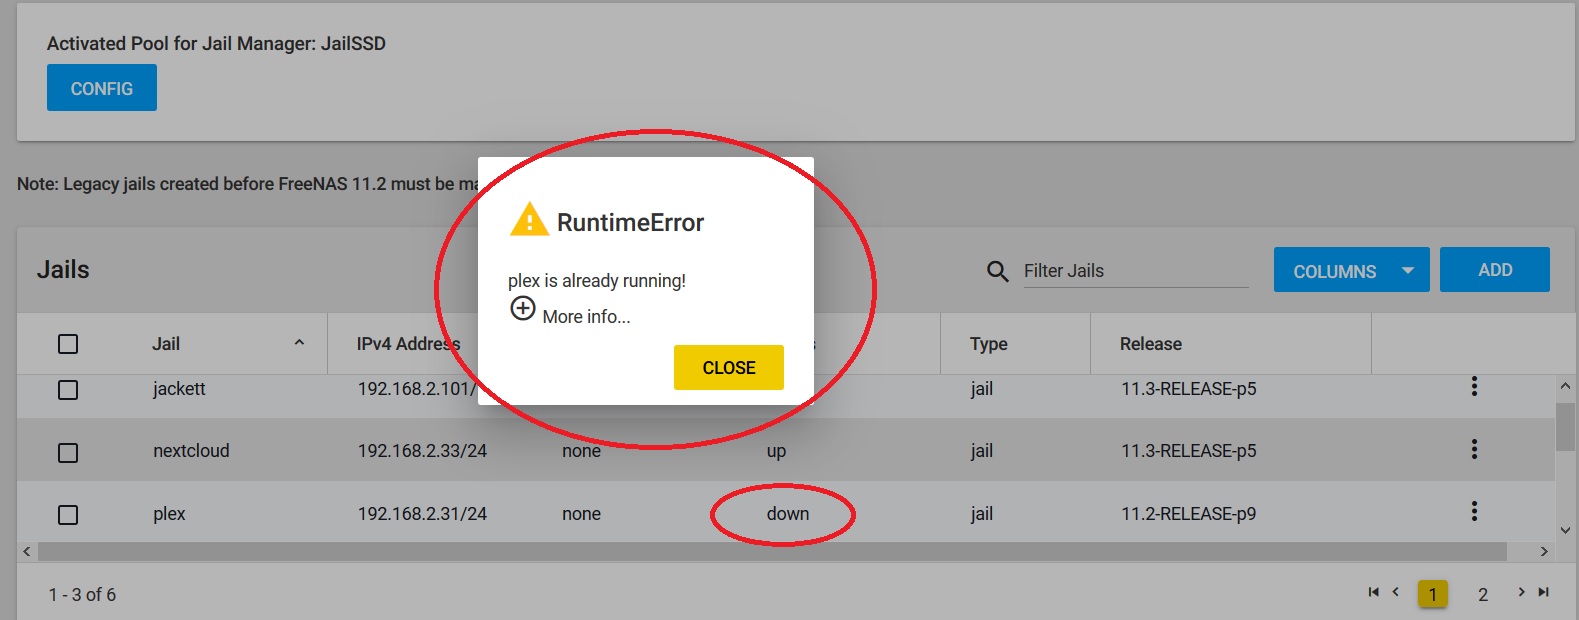
Task: Click IP 192.168.2.31/24
Action: point(422,514)
